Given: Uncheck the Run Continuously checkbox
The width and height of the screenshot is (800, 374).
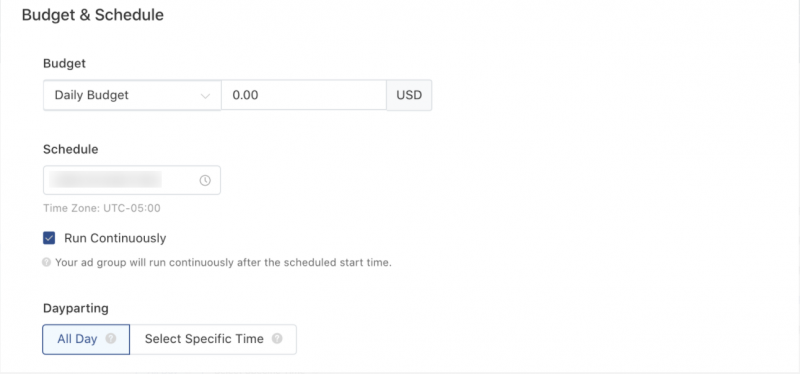Looking at the screenshot, I should tap(49, 238).
